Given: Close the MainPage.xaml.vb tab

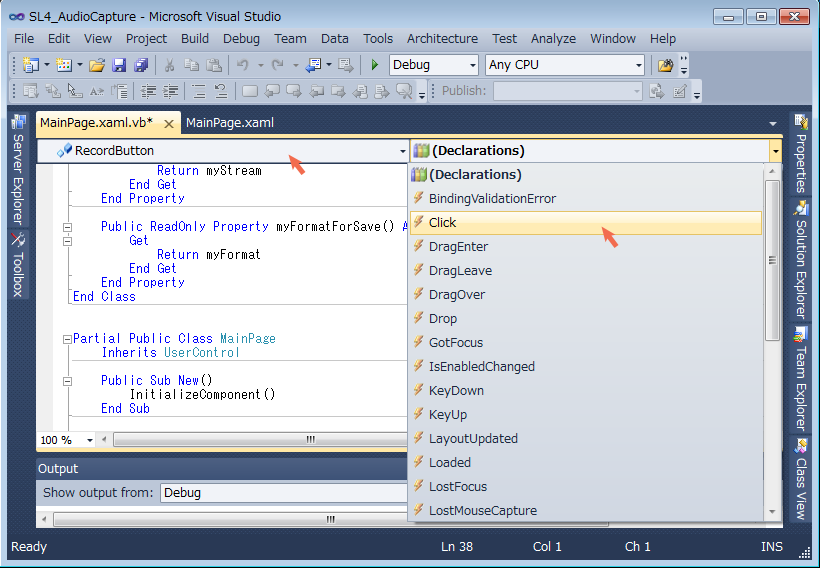Looking at the screenshot, I should pyautogui.click(x=169, y=124).
